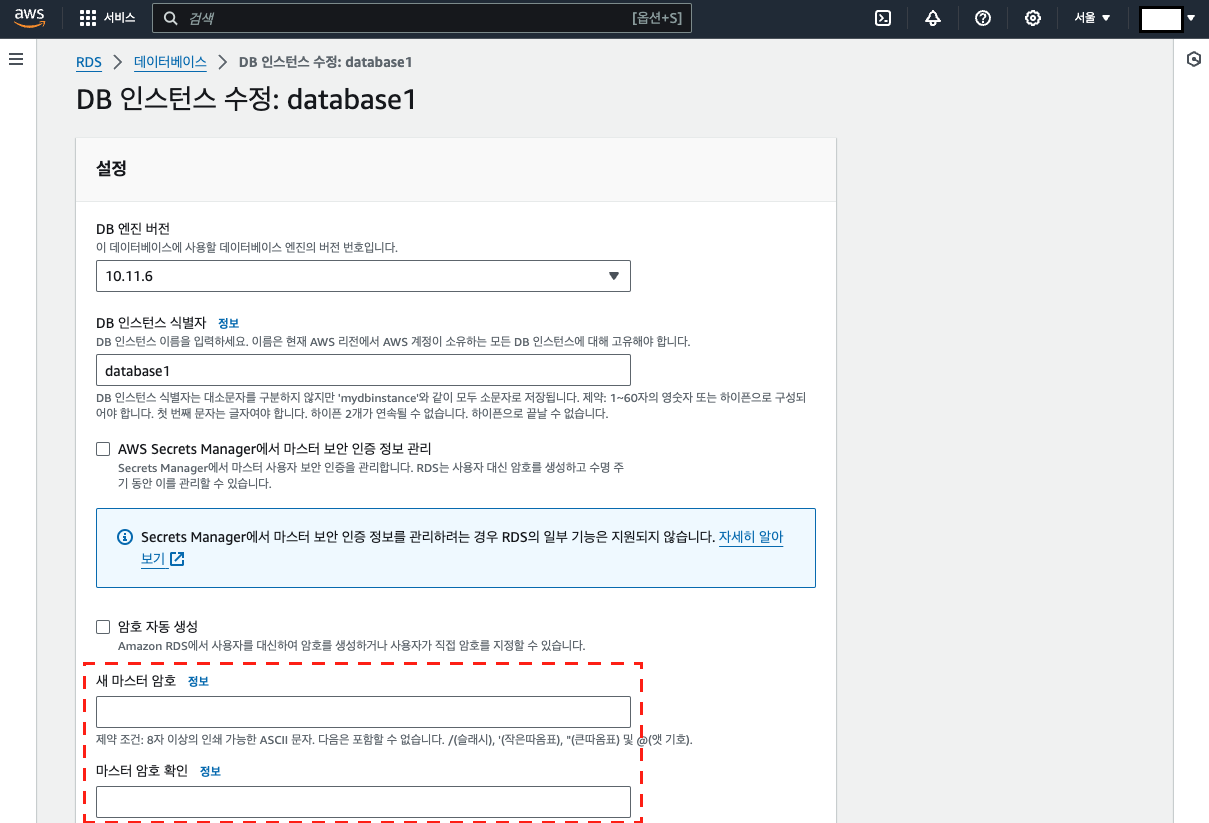Click the DB 엔진 버전 label
This screenshot has width=1209, height=823.
click(133, 229)
